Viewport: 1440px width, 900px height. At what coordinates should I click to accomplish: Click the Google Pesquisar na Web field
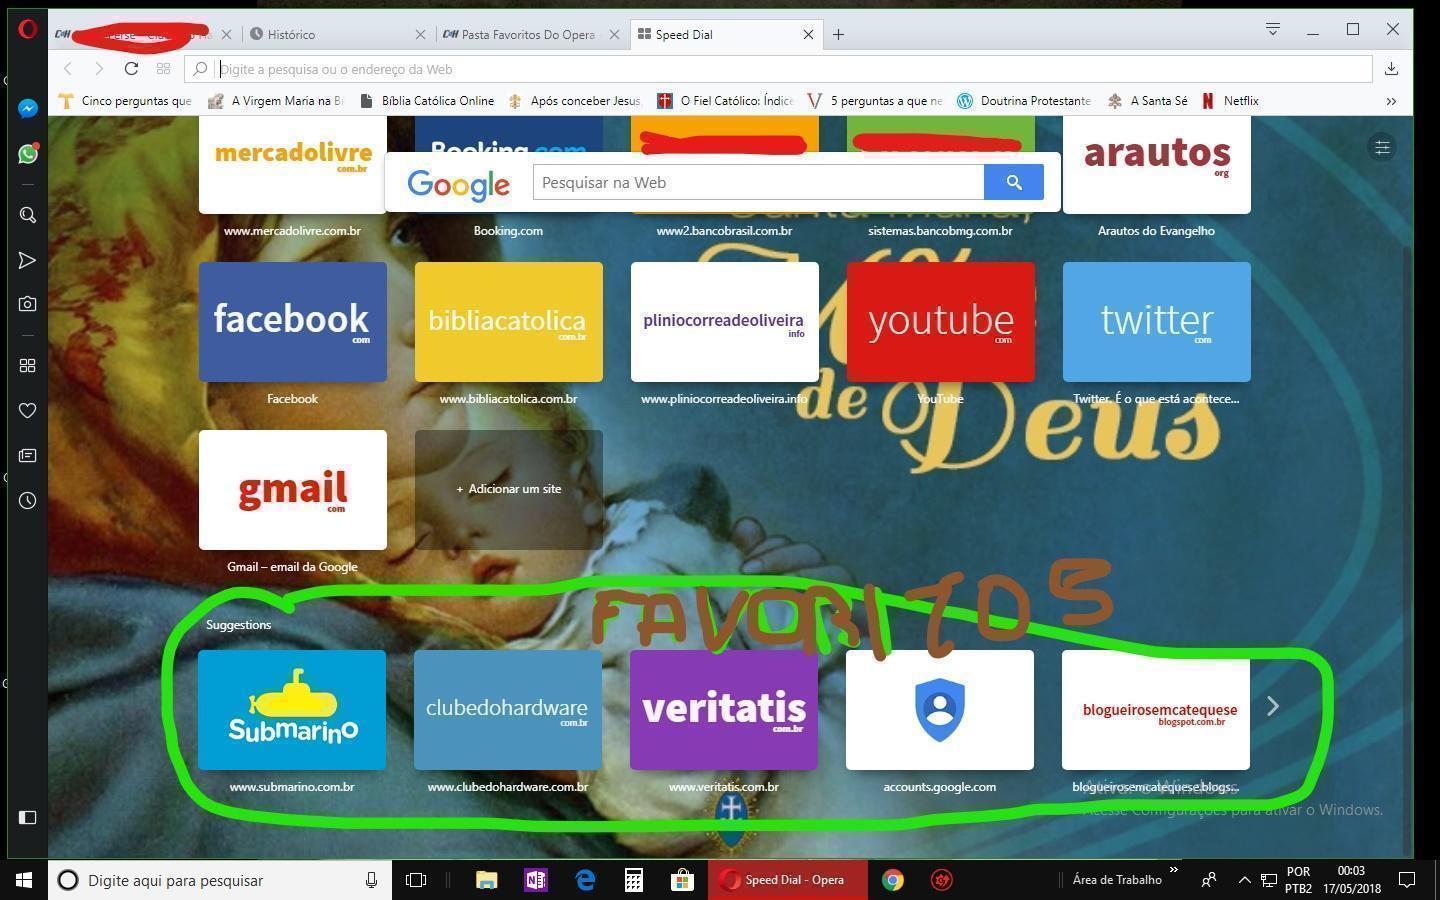[x=758, y=182]
